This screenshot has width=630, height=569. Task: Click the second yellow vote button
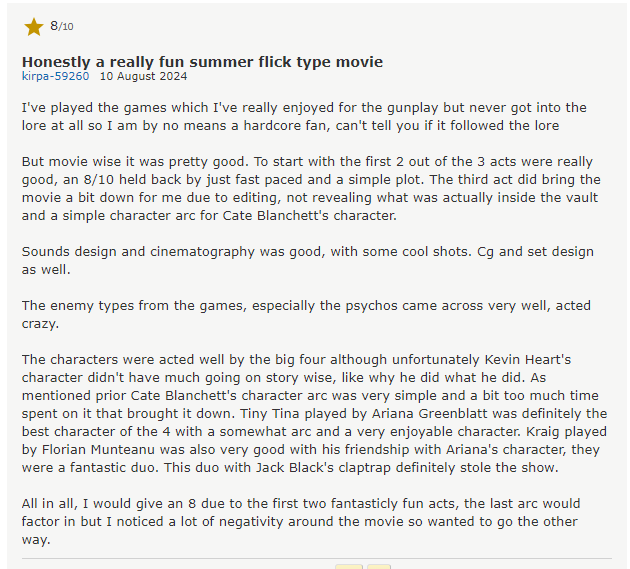click(378, 566)
